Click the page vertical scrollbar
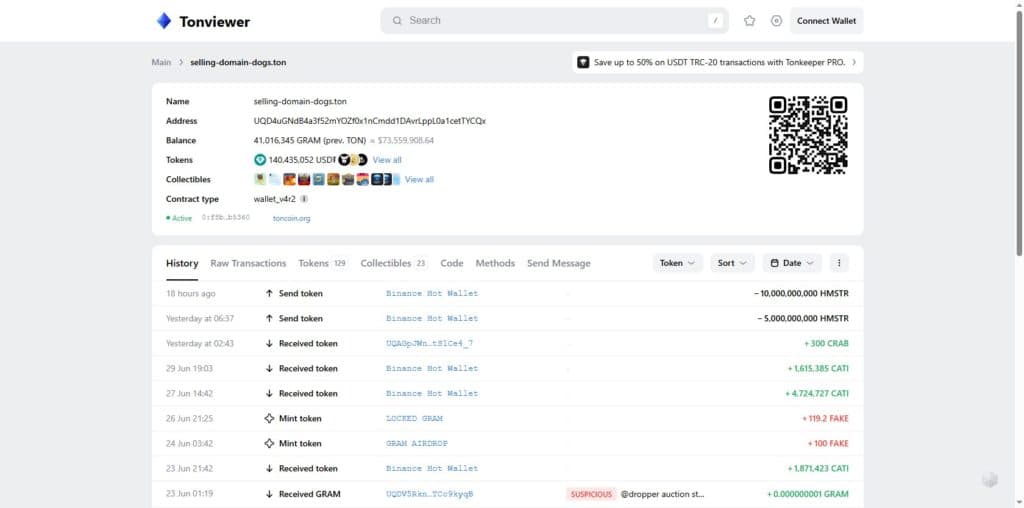 point(1019,131)
